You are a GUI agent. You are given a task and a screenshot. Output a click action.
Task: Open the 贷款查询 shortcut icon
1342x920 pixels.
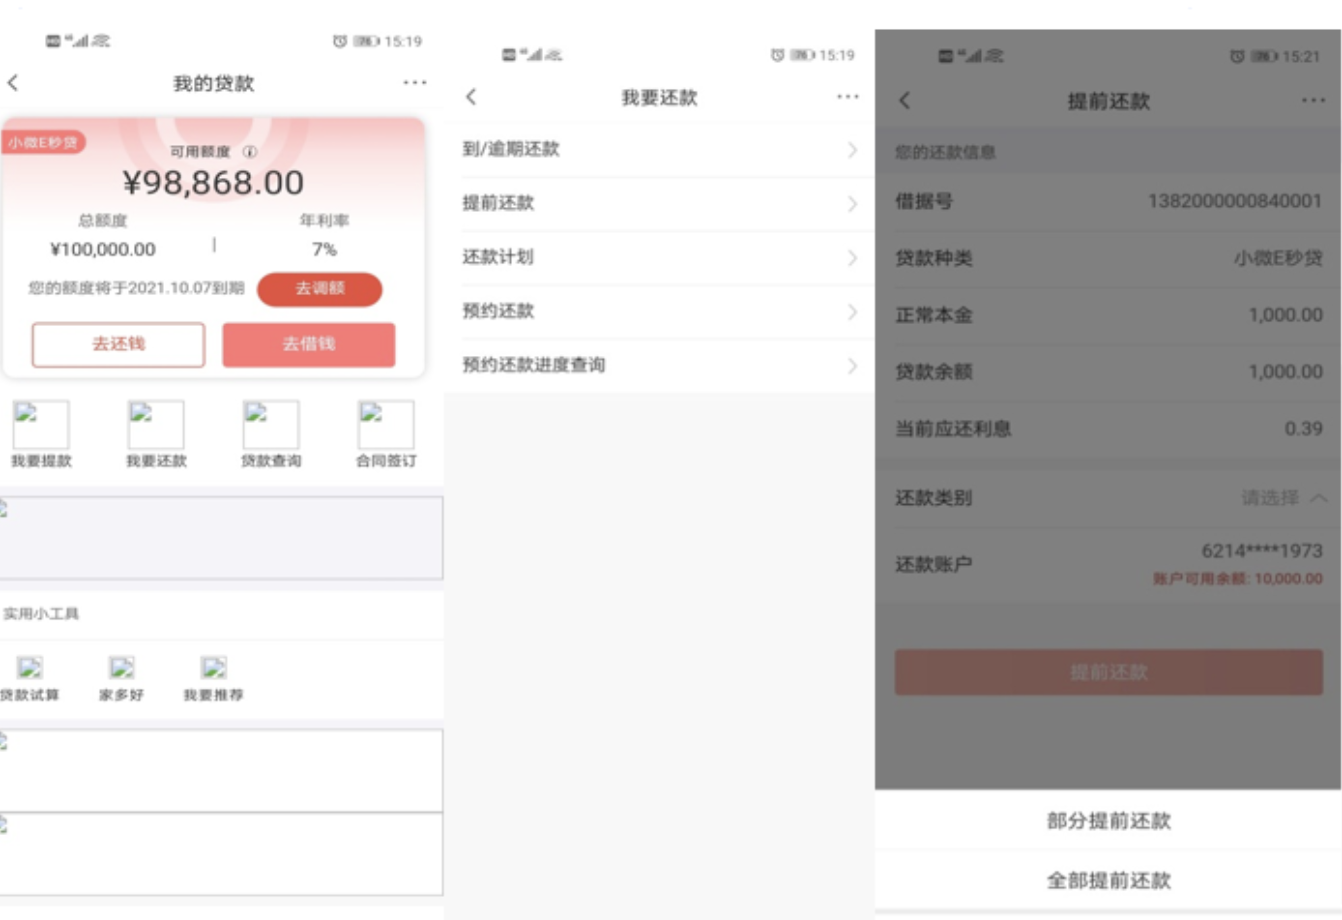coord(271,425)
